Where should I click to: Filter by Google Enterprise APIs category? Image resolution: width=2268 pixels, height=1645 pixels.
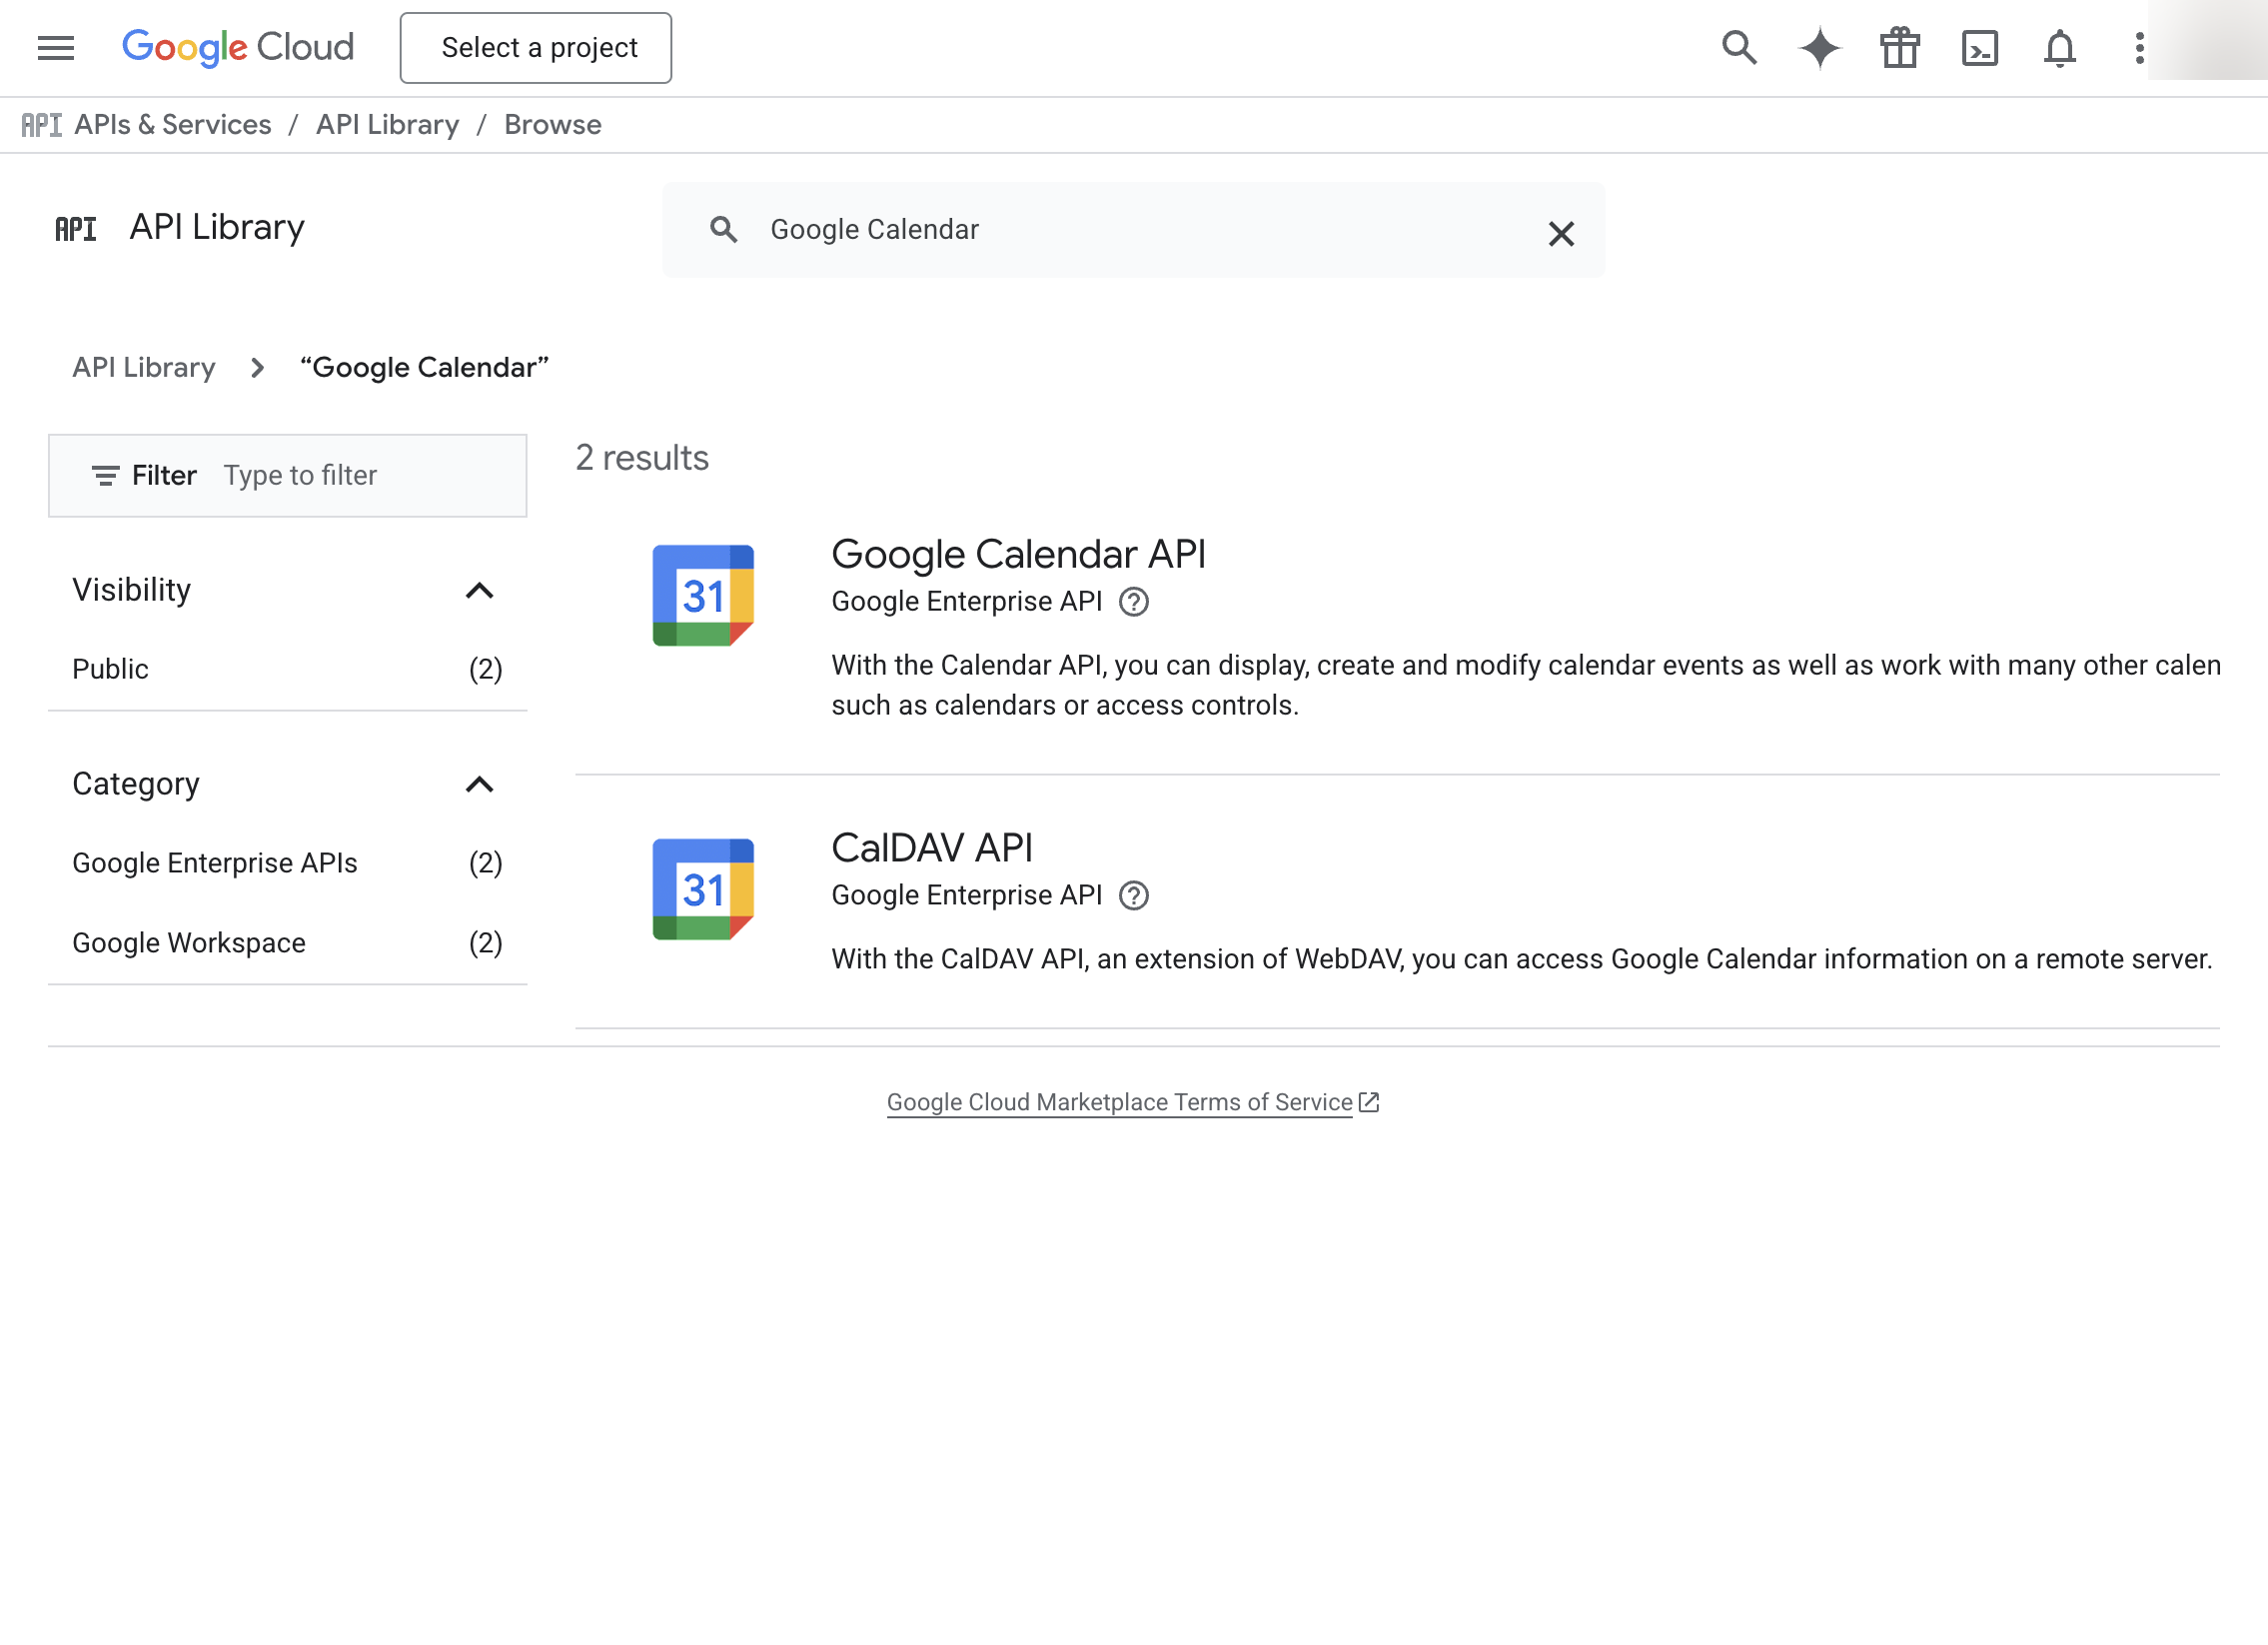287,863
